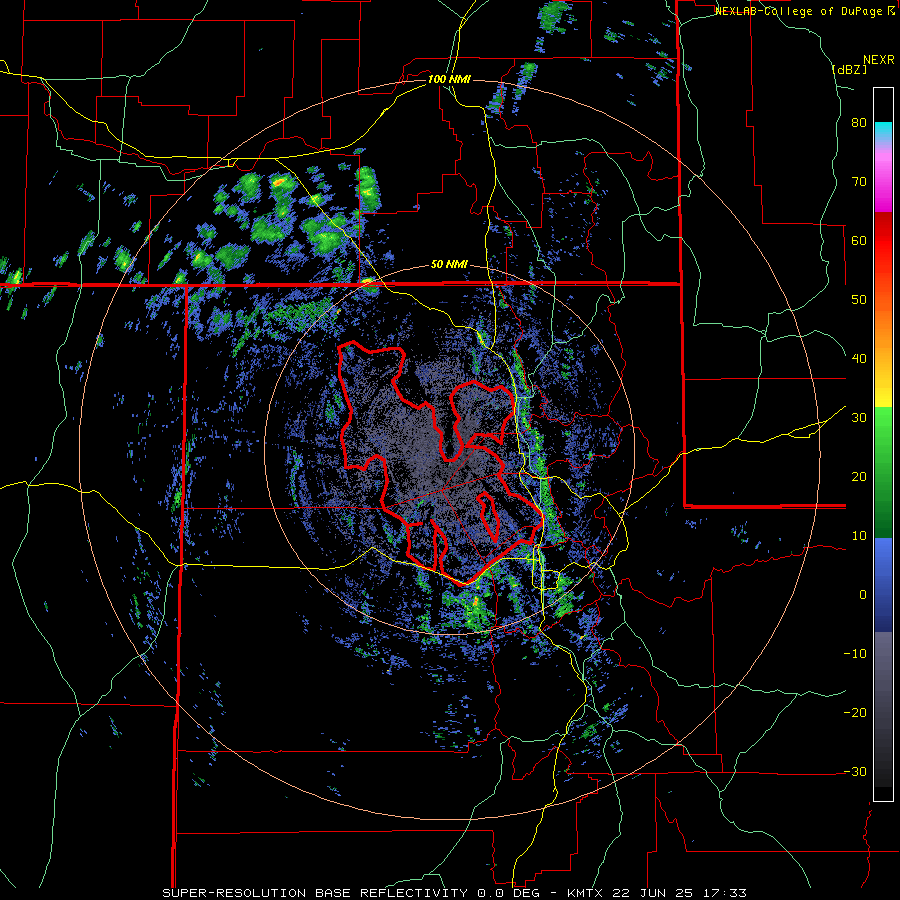Click the "[dBZ]" units label
Screen dimensions: 900x900
point(849,69)
